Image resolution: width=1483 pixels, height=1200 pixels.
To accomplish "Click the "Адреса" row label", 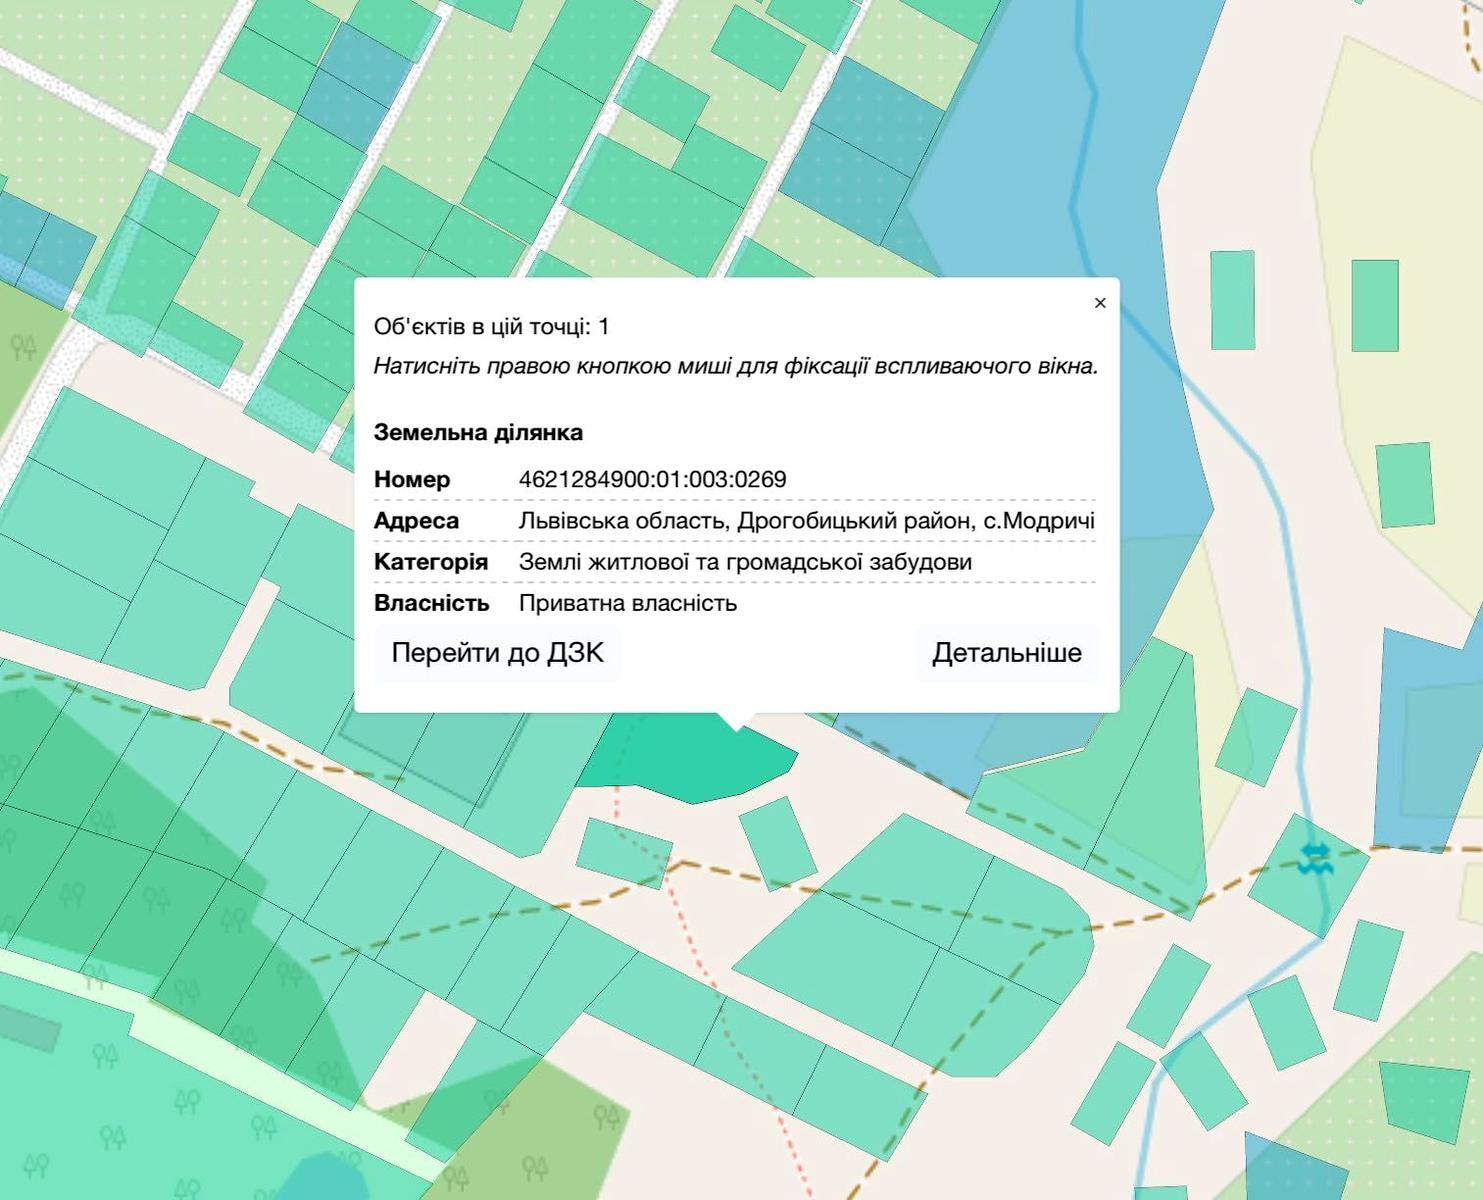I will point(416,521).
